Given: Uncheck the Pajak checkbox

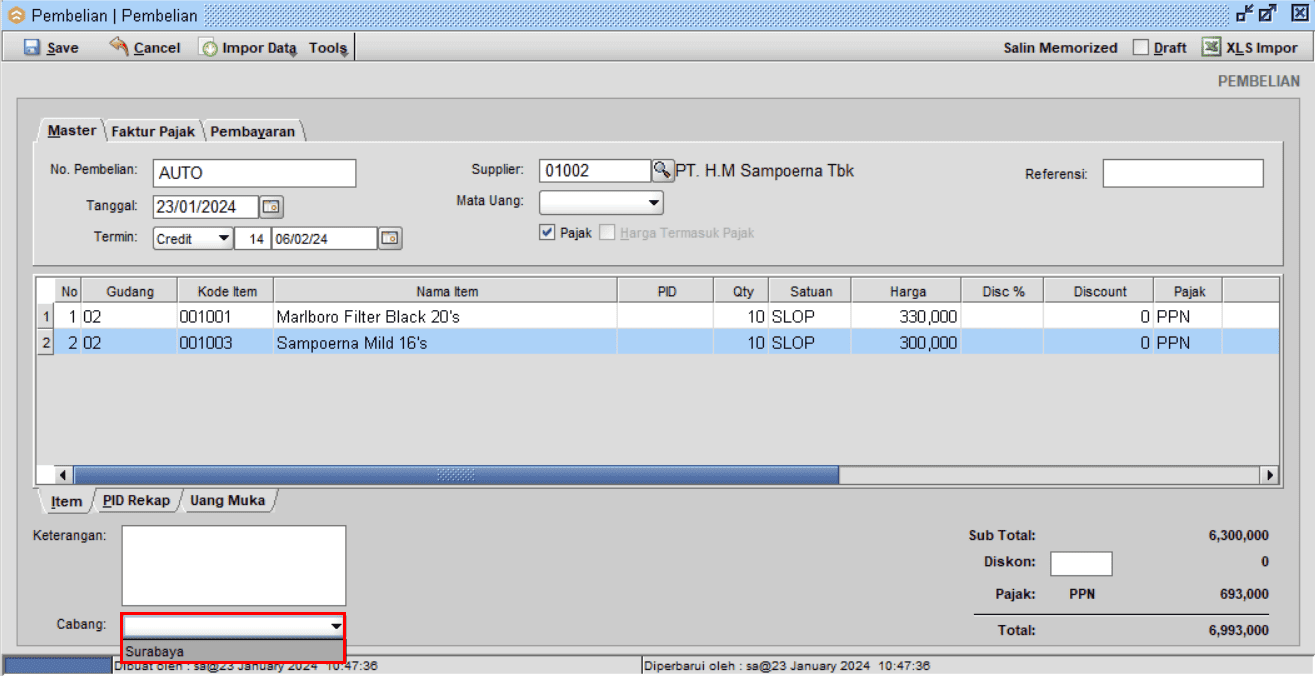Looking at the screenshot, I should (547, 233).
